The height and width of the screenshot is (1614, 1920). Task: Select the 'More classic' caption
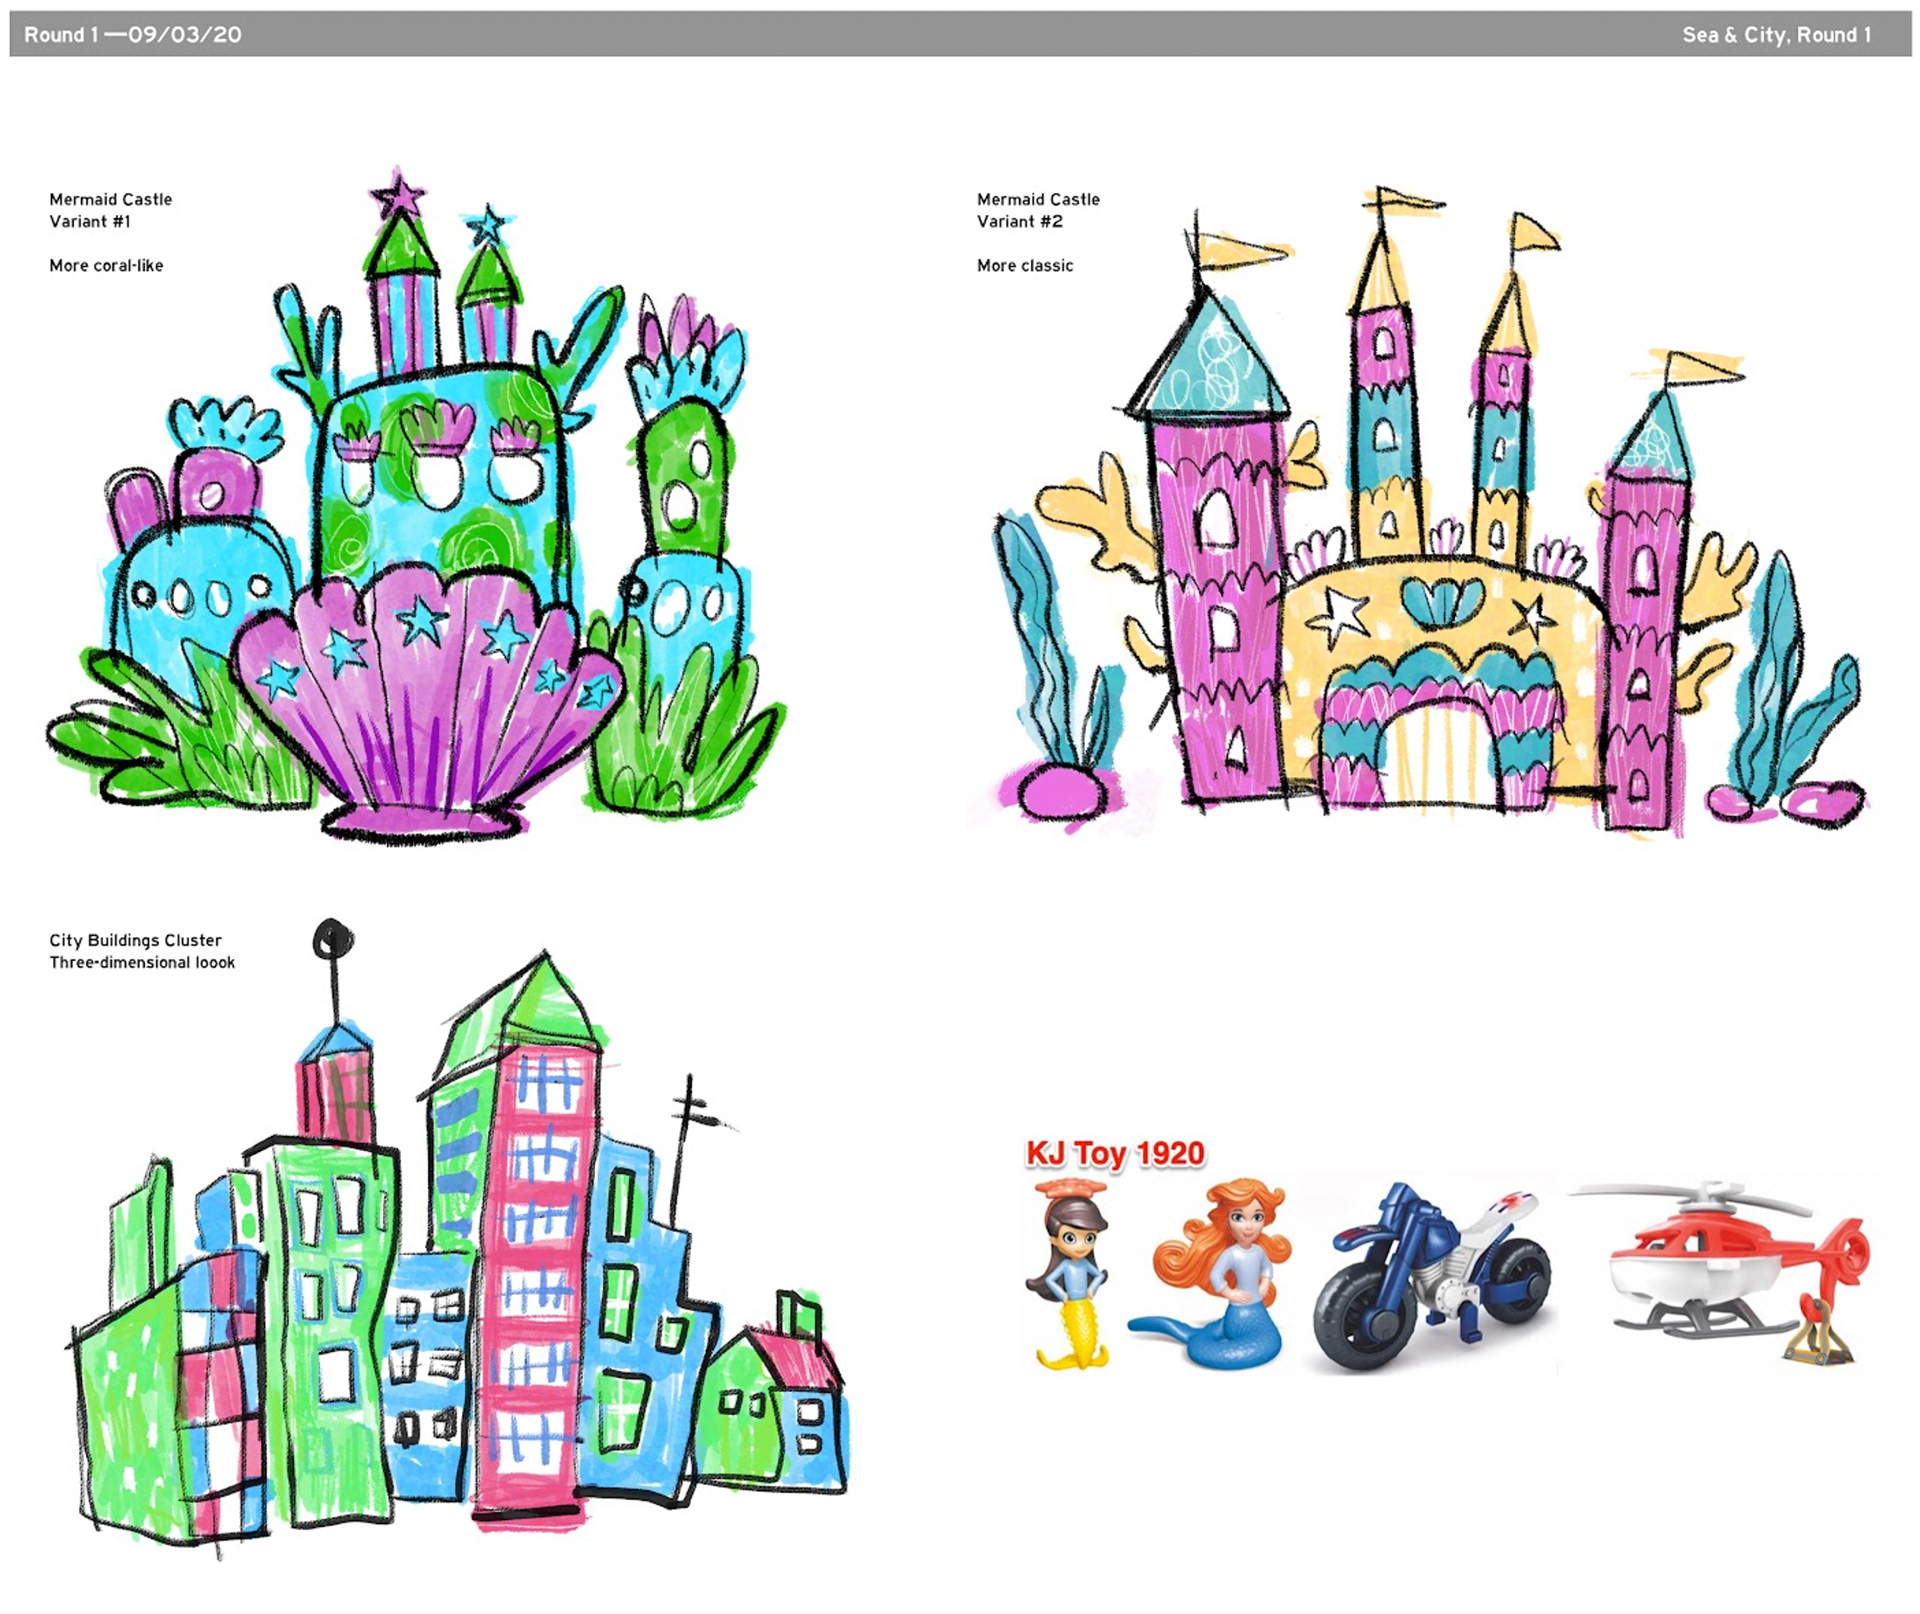[1025, 265]
